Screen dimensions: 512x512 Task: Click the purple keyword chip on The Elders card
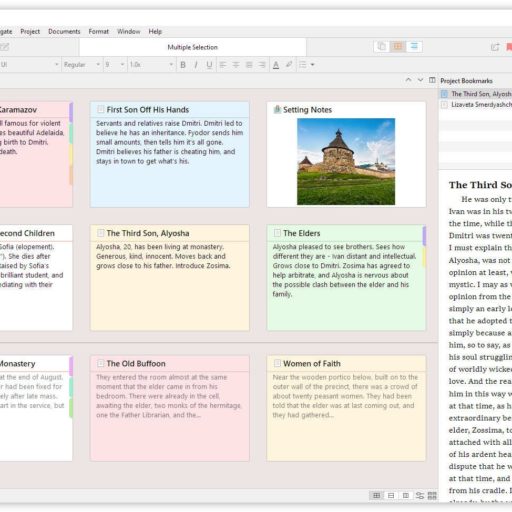424,236
